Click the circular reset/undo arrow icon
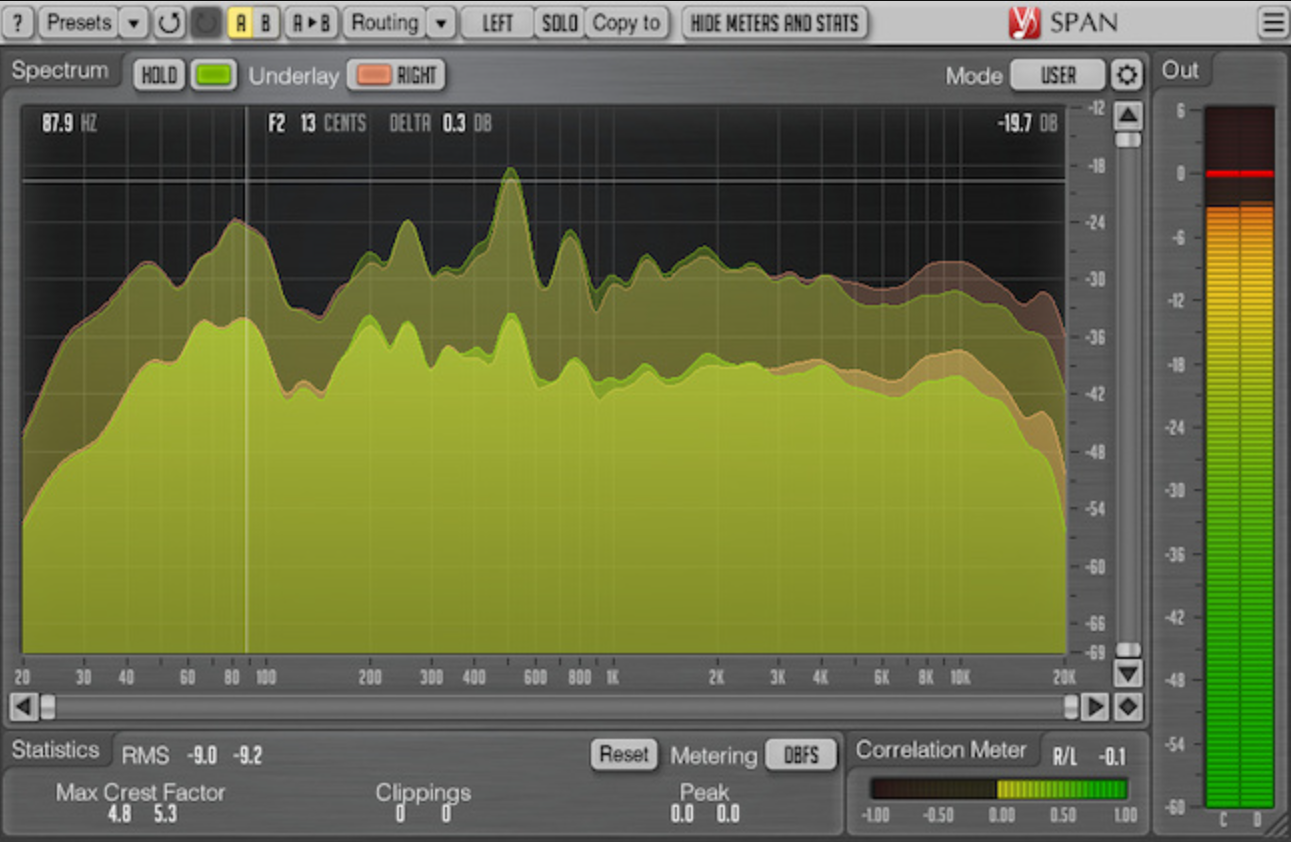The image size is (1291, 842). click(169, 22)
